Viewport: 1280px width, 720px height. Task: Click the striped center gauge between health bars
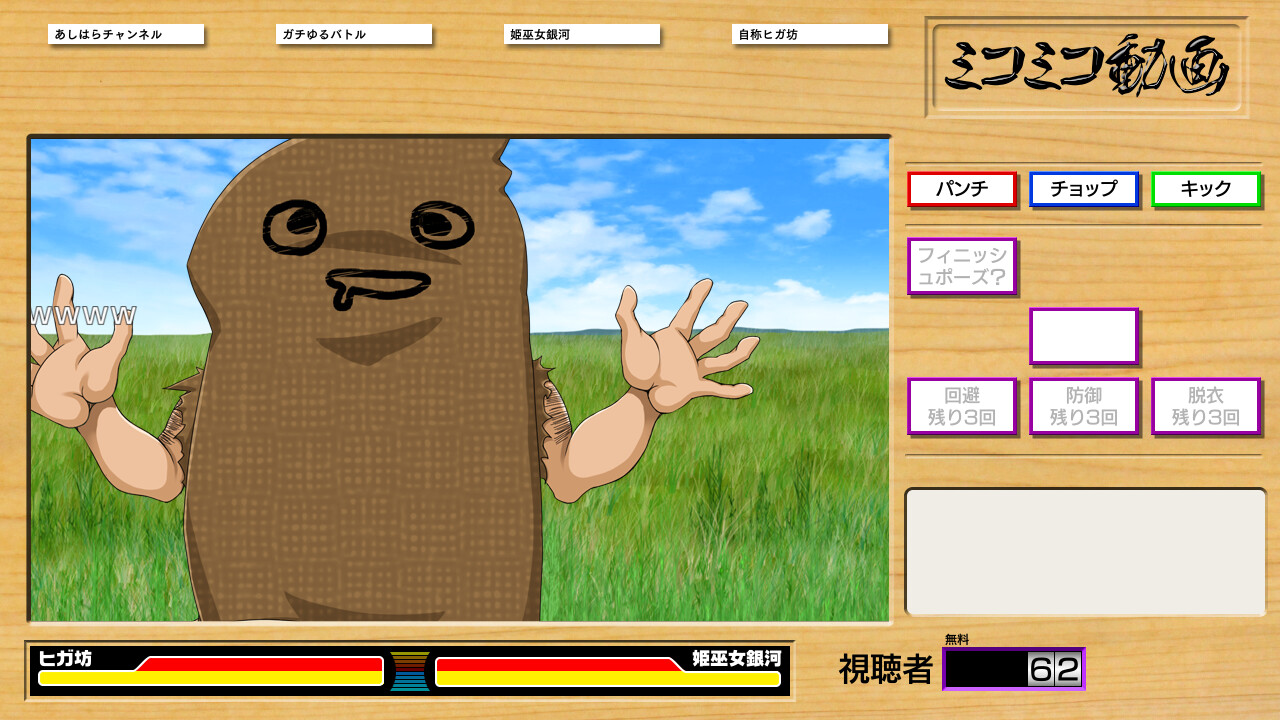410,671
